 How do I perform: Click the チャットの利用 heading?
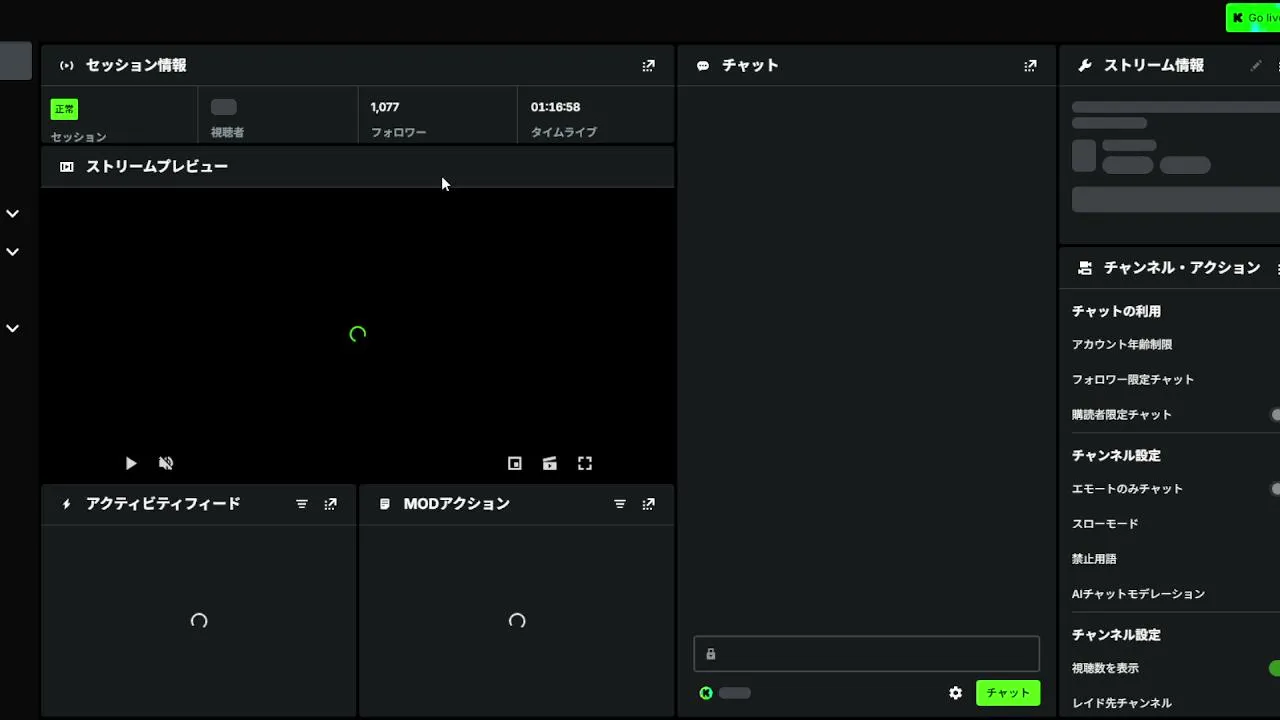[1116, 312]
